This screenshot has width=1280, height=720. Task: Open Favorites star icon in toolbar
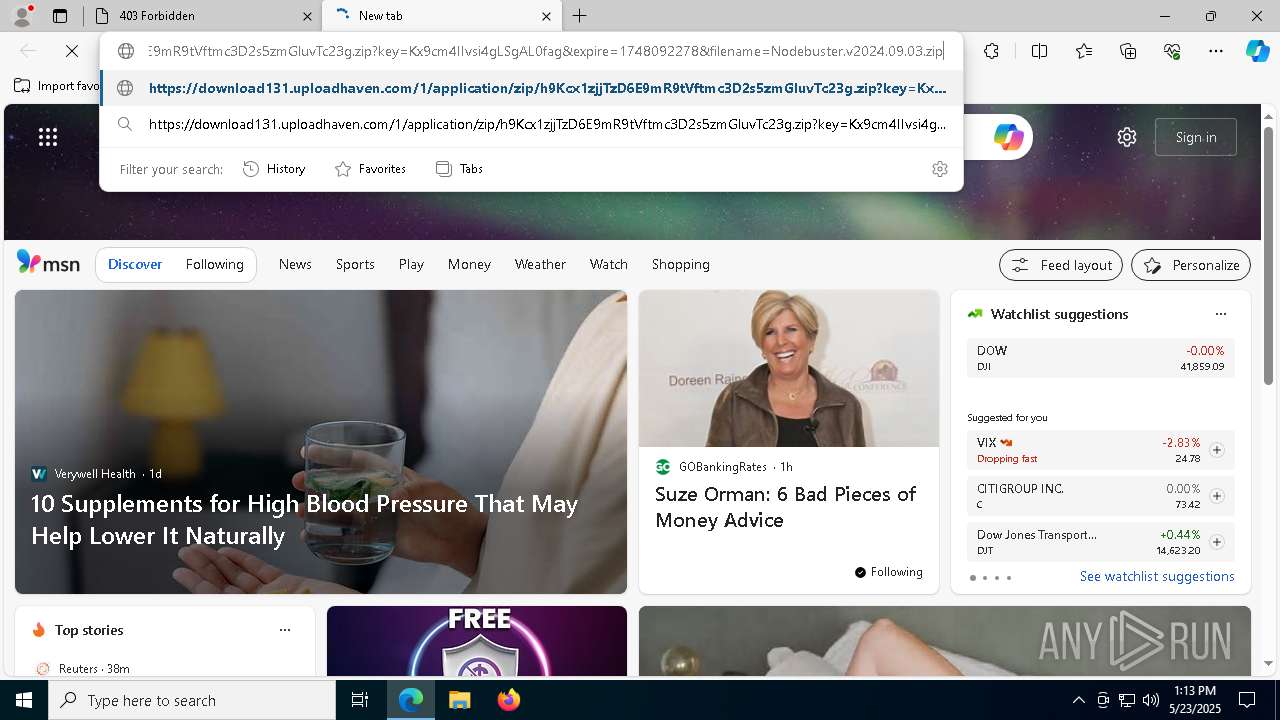point(1084,51)
